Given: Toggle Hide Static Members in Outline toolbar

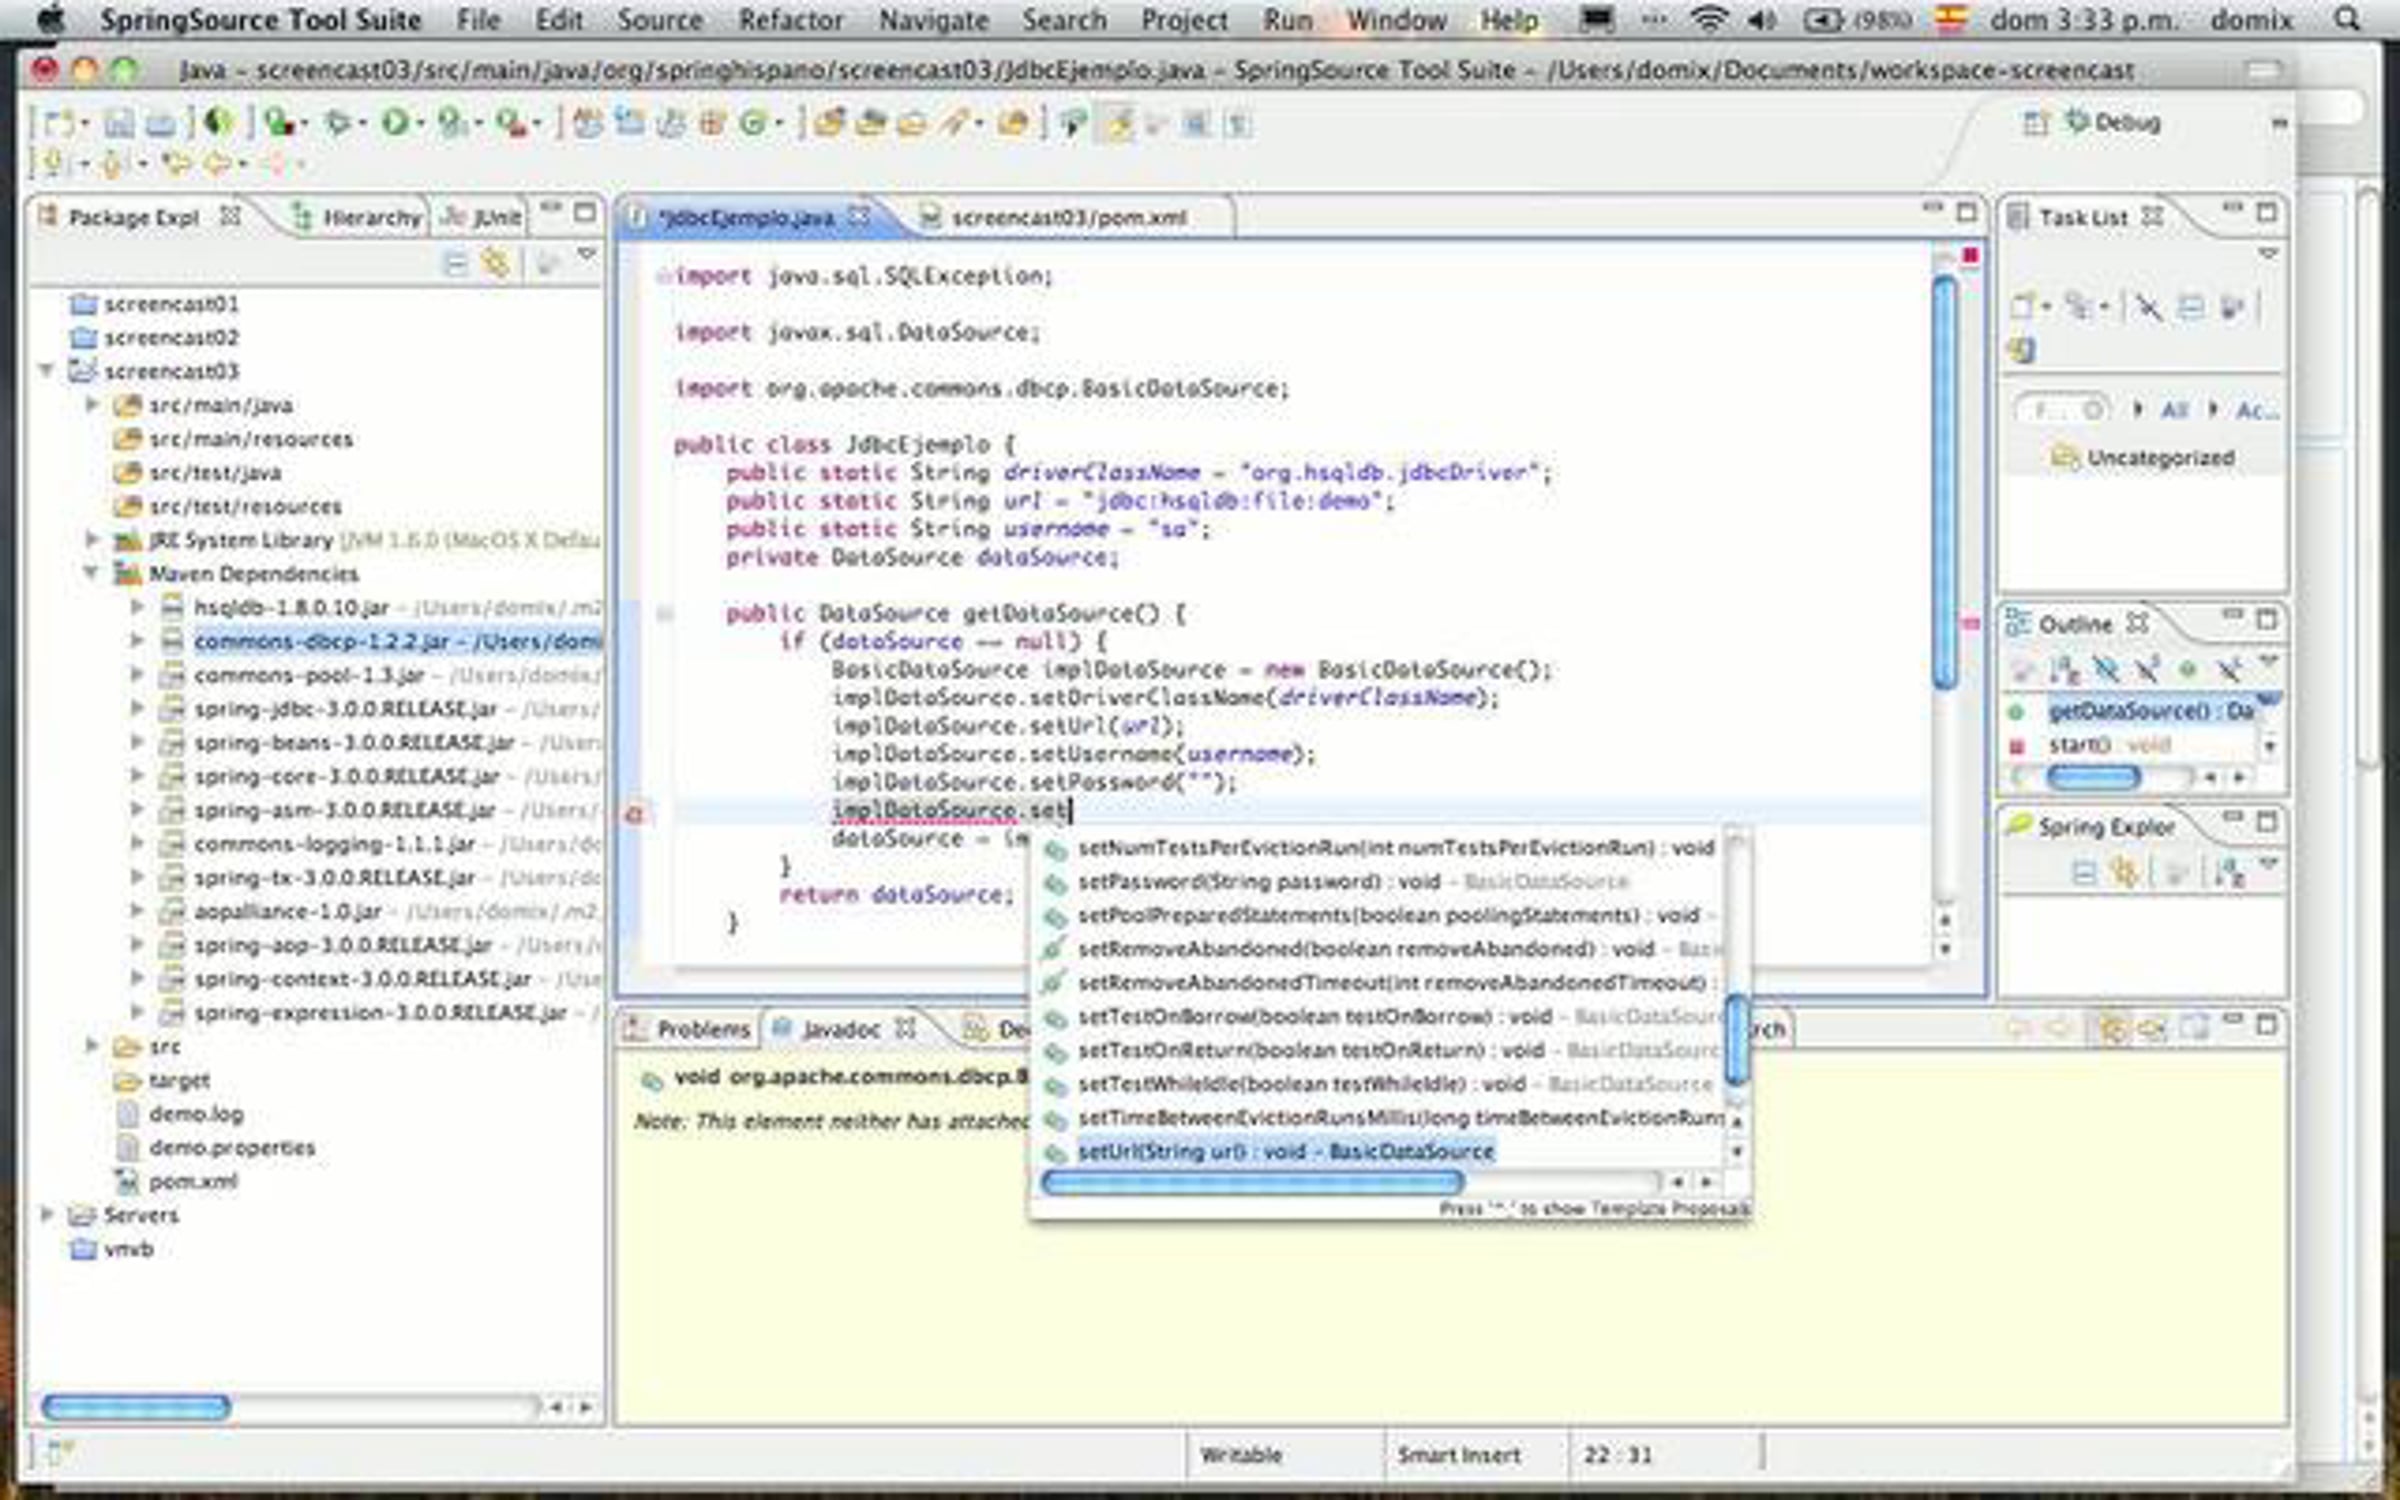Looking at the screenshot, I should pyautogui.click(x=2146, y=669).
